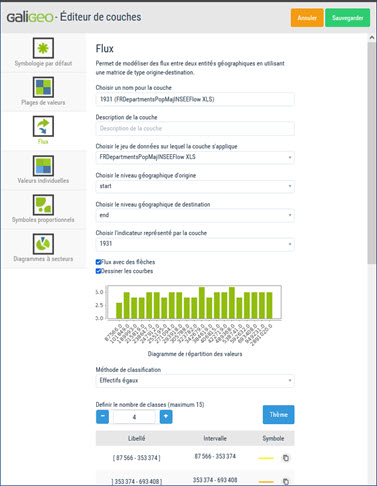This screenshot has width=377, height=486.
Task: Open the Thème button
Action: [279, 415]
